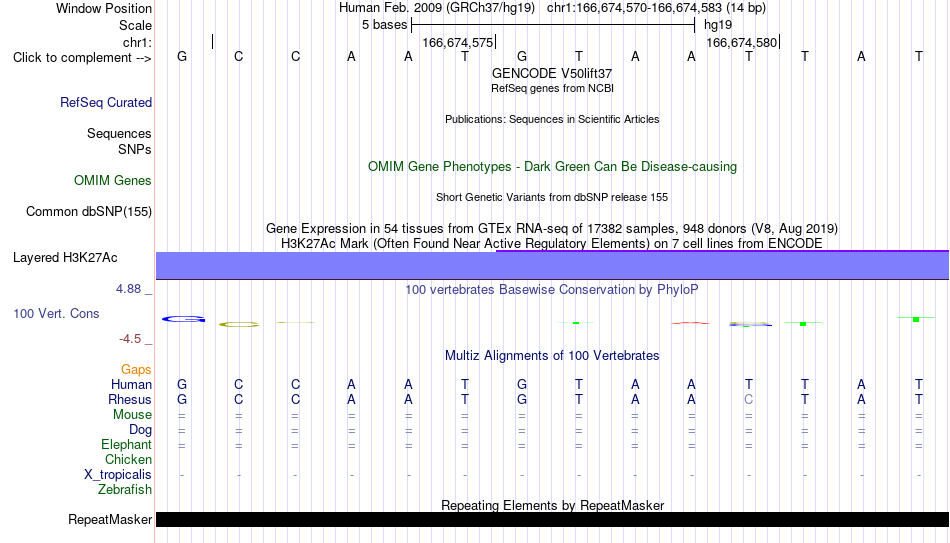The image size is (950, 543).
Task: Click 'Click to complement -->' label
Action: coord(82,58)
